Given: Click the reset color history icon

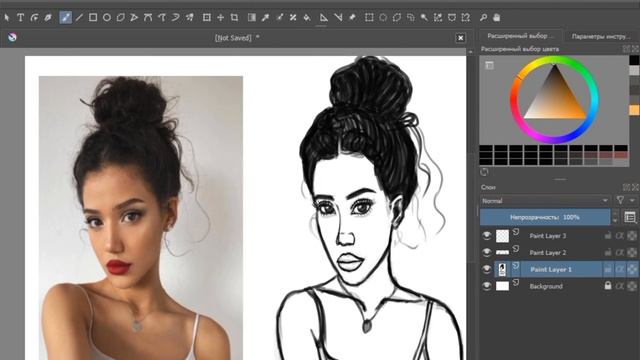Looking at the screenshot, I should tap(484, 172).
